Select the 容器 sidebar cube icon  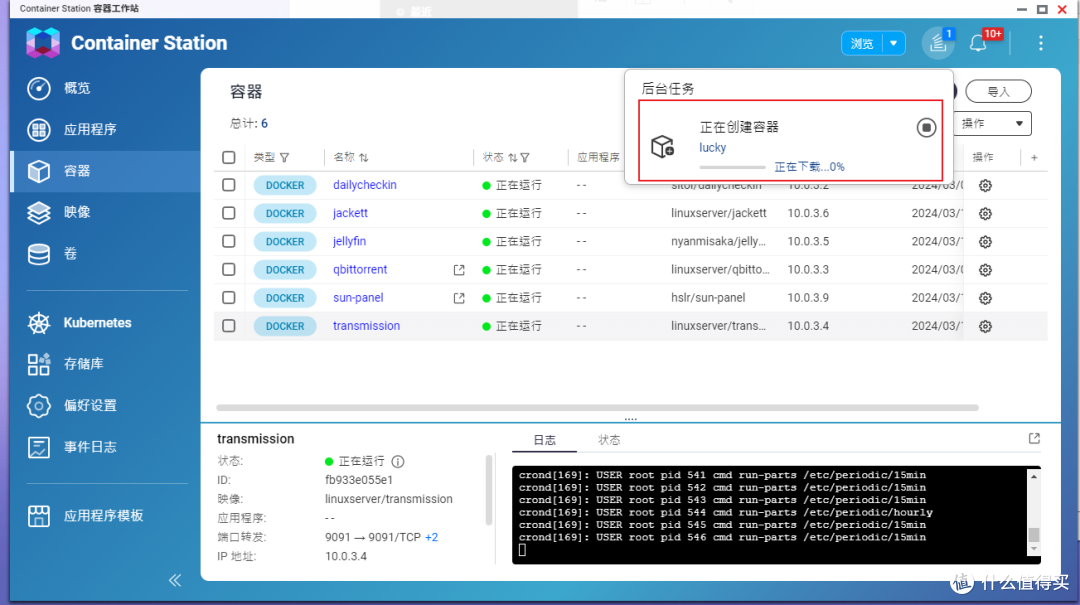[x=39, y=171]
